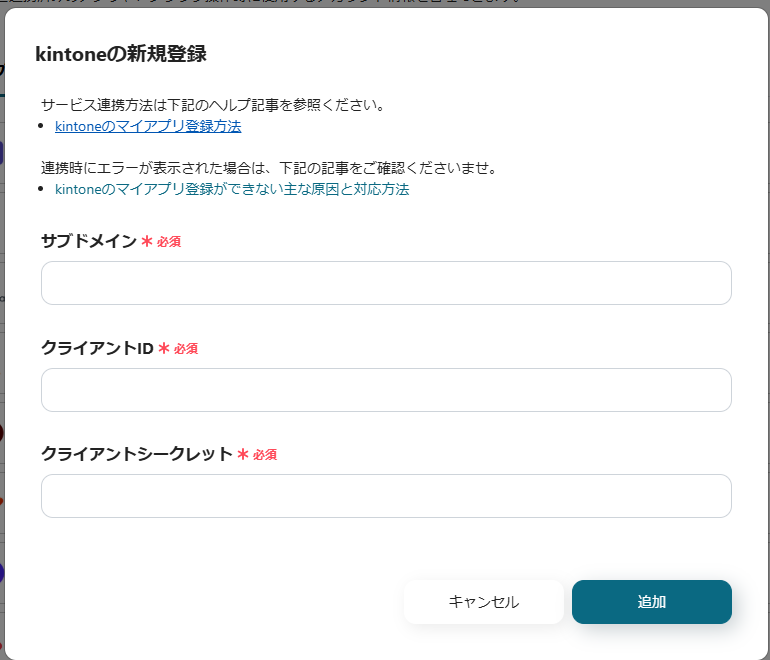Submit with the 追加 button
770x660 pixels.
[652, 602]
